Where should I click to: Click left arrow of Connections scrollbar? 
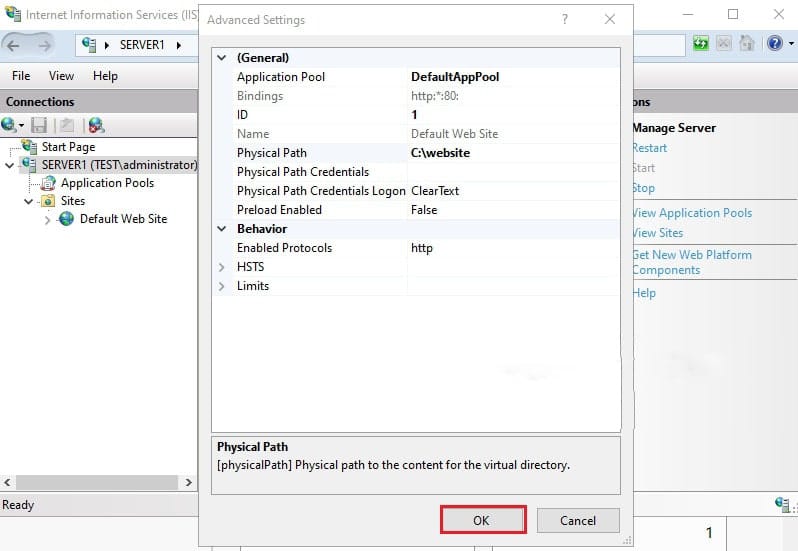[7, 482]
